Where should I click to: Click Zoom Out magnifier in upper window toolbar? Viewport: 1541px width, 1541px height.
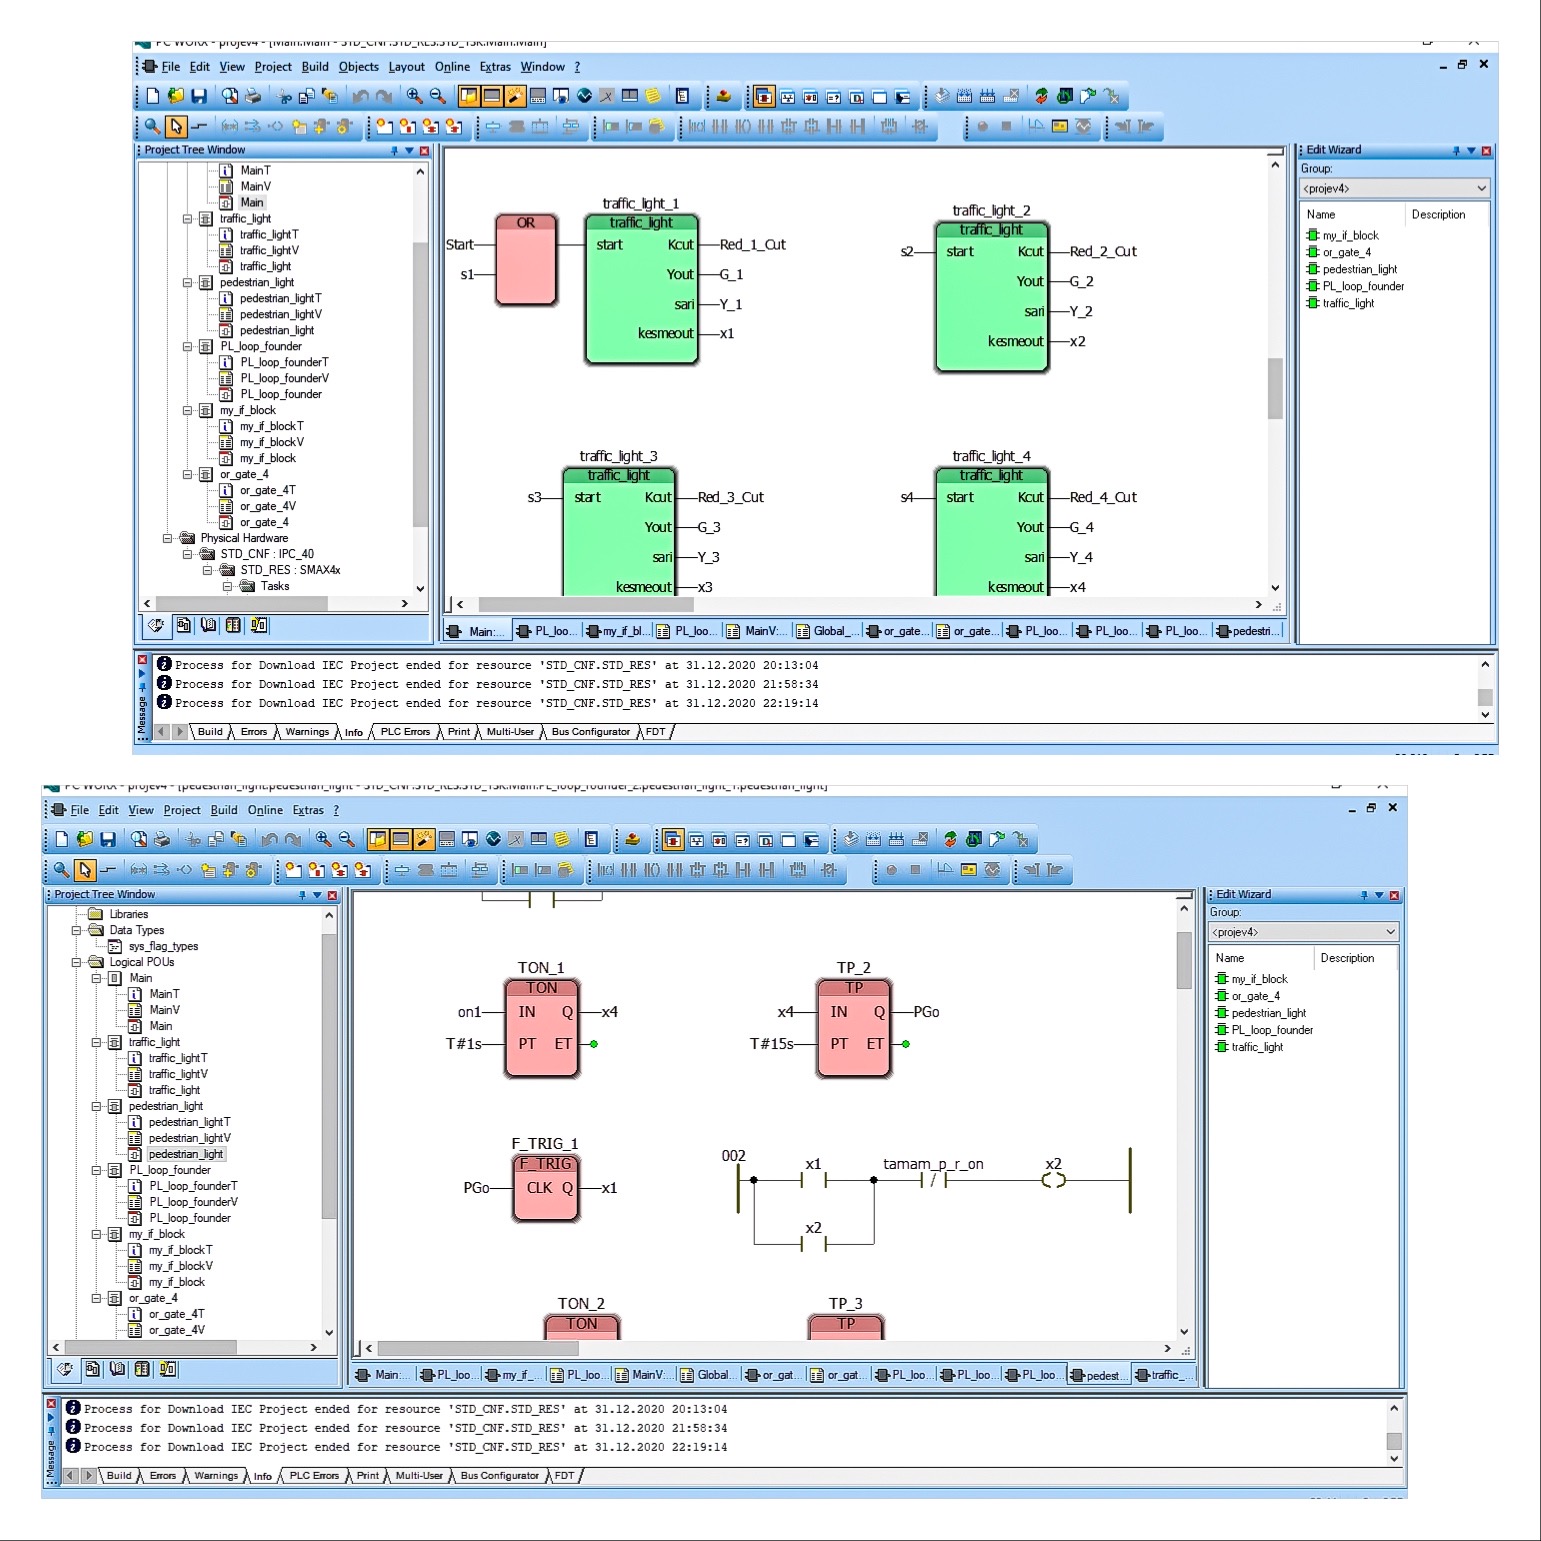coord(438,96)
